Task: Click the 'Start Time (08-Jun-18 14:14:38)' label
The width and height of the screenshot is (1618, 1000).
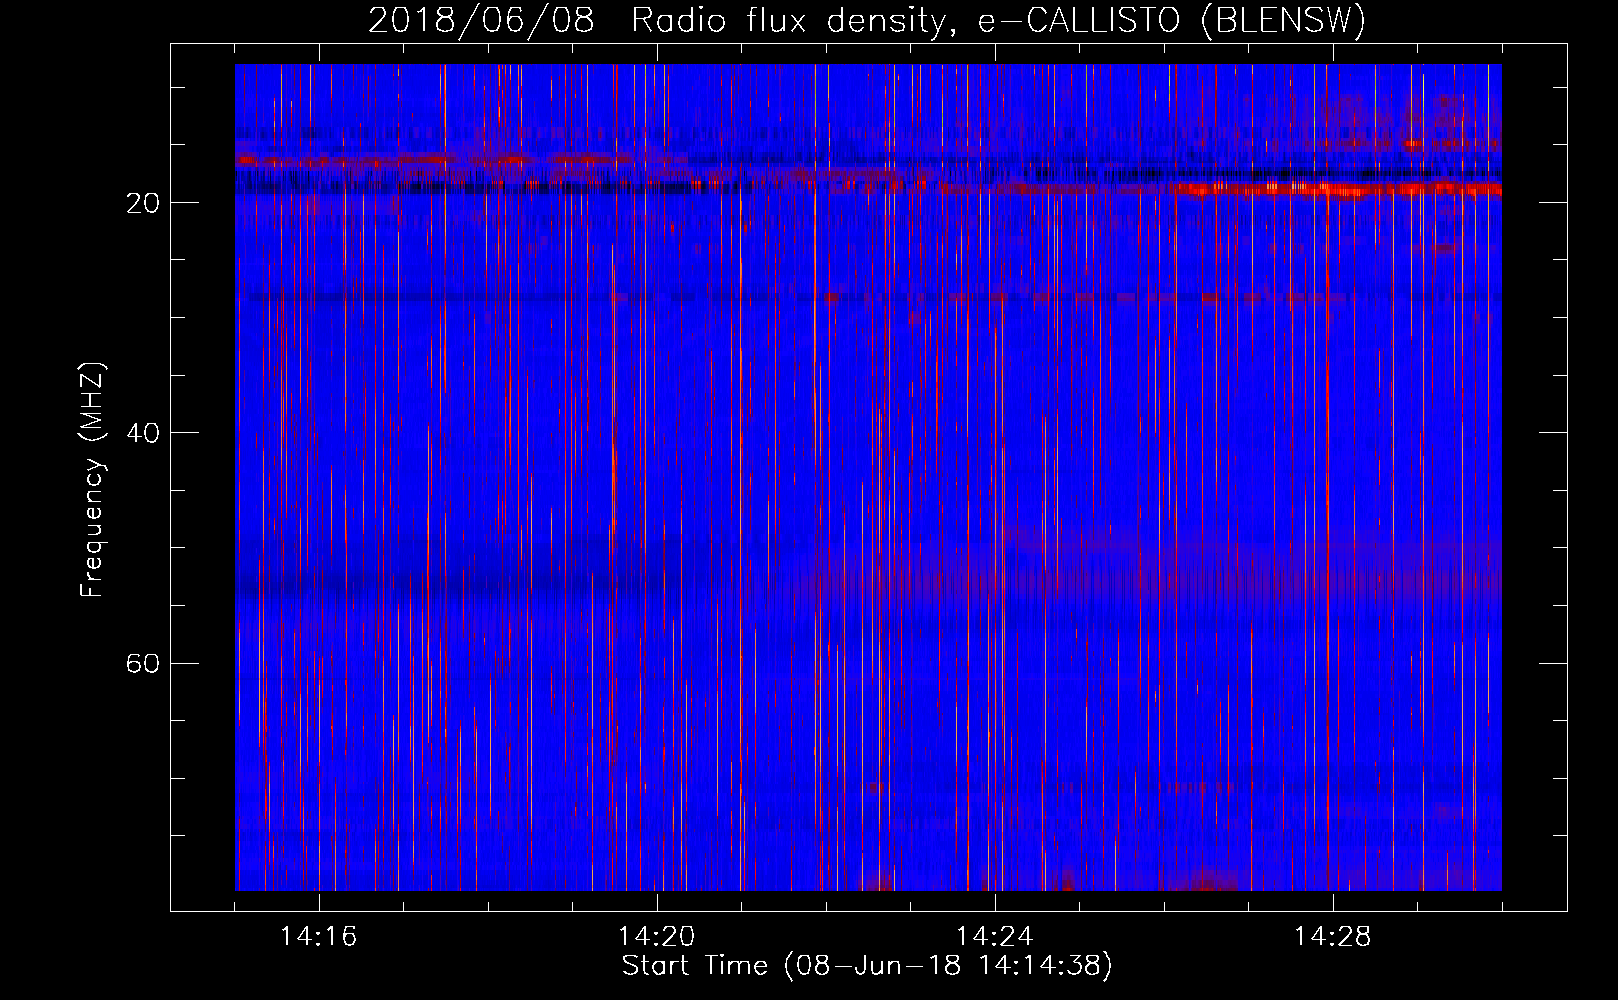Action: [x=867, y=966]
